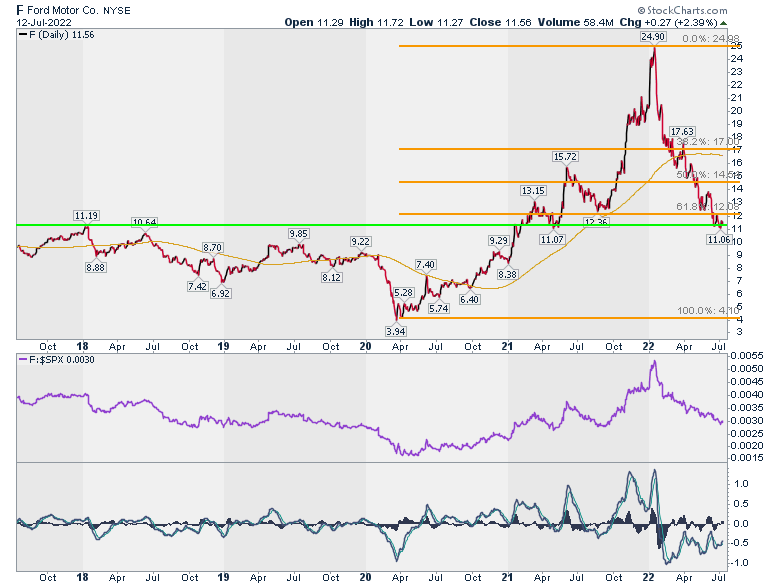Click the 11.06 price label at chart end

coord(719,240)
